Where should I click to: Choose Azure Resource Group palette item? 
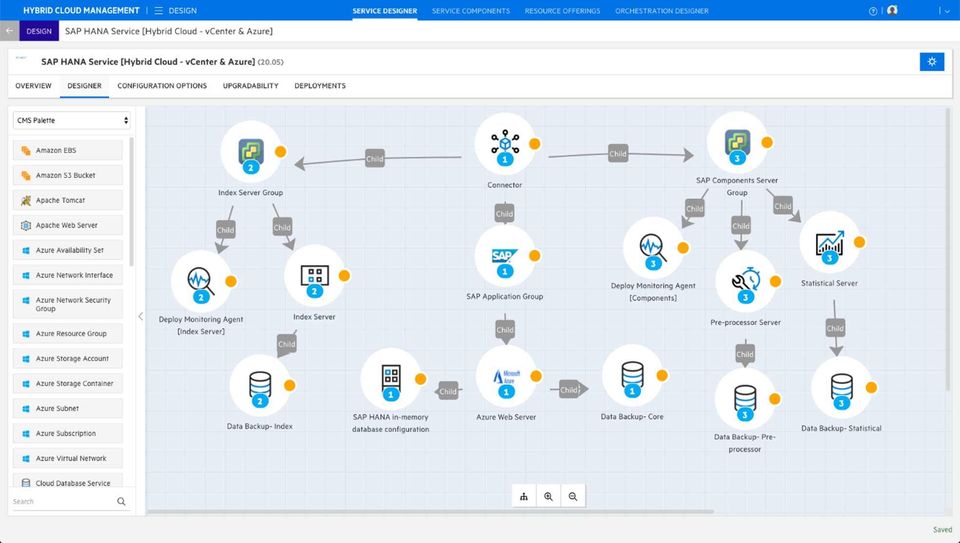coord(67,334)
